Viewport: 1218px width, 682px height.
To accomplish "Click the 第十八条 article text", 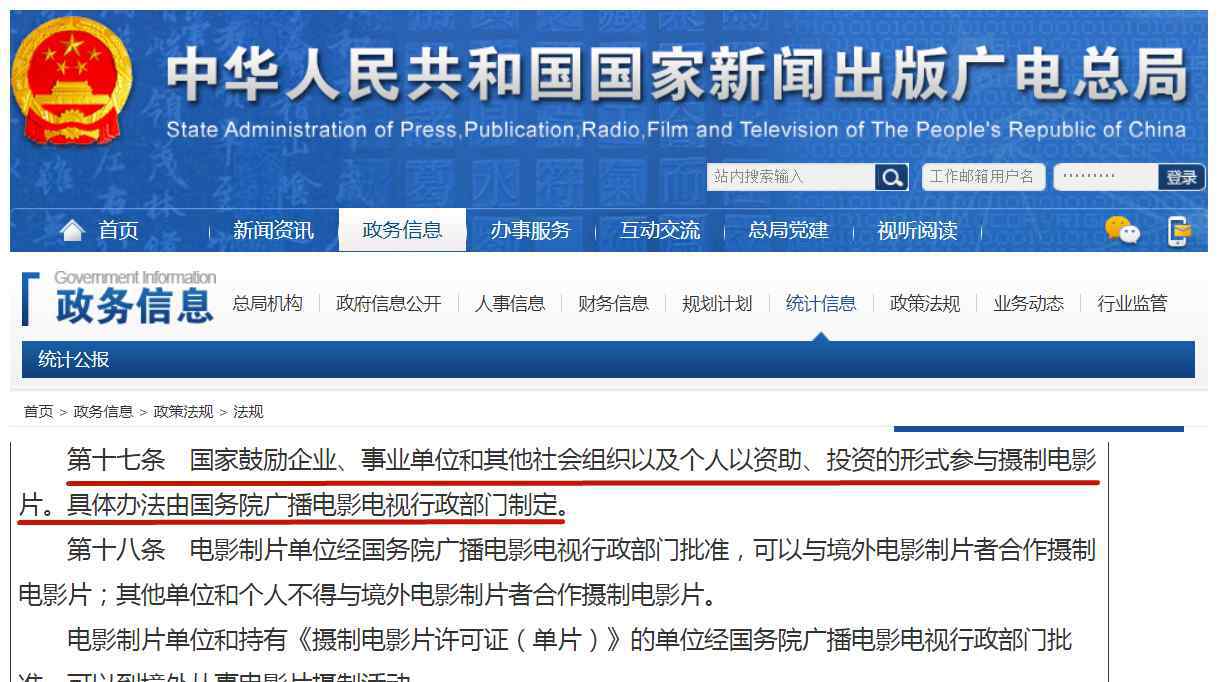I will pyautogui.click(x=558, y=572).
